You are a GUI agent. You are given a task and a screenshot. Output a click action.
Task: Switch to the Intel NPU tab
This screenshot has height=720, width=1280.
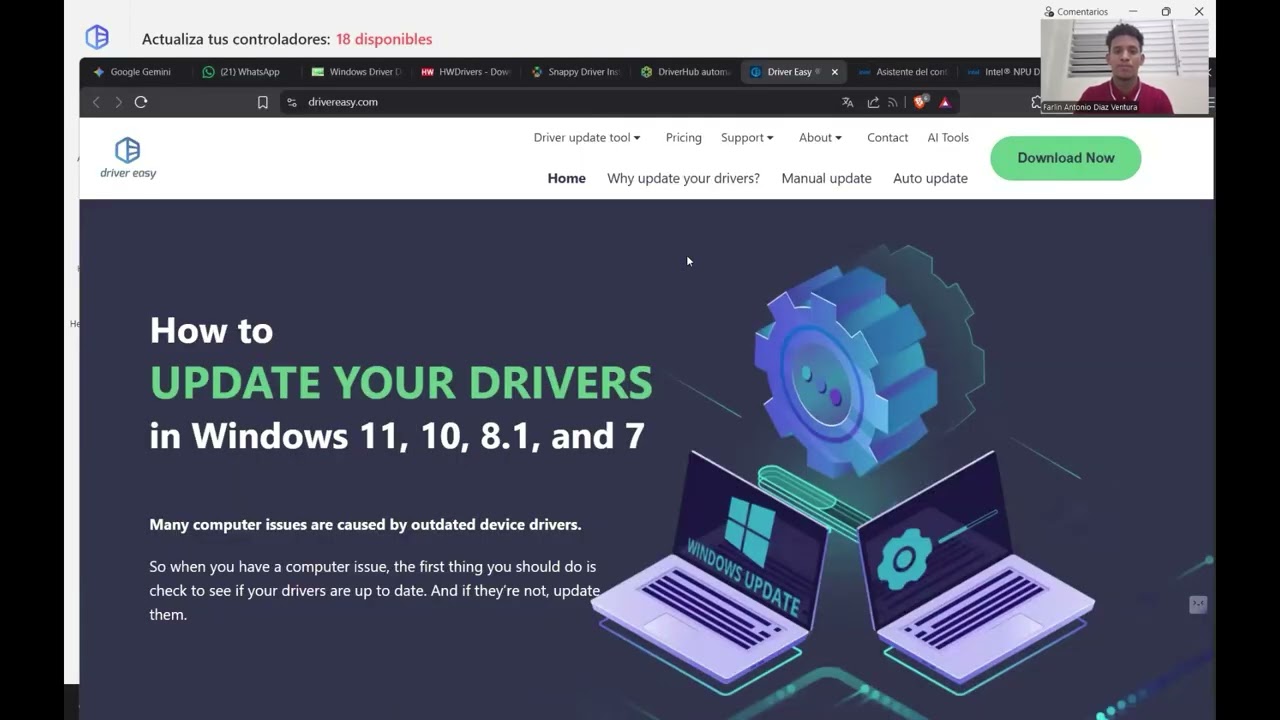pyautogui.click(x=1003, y=72)
